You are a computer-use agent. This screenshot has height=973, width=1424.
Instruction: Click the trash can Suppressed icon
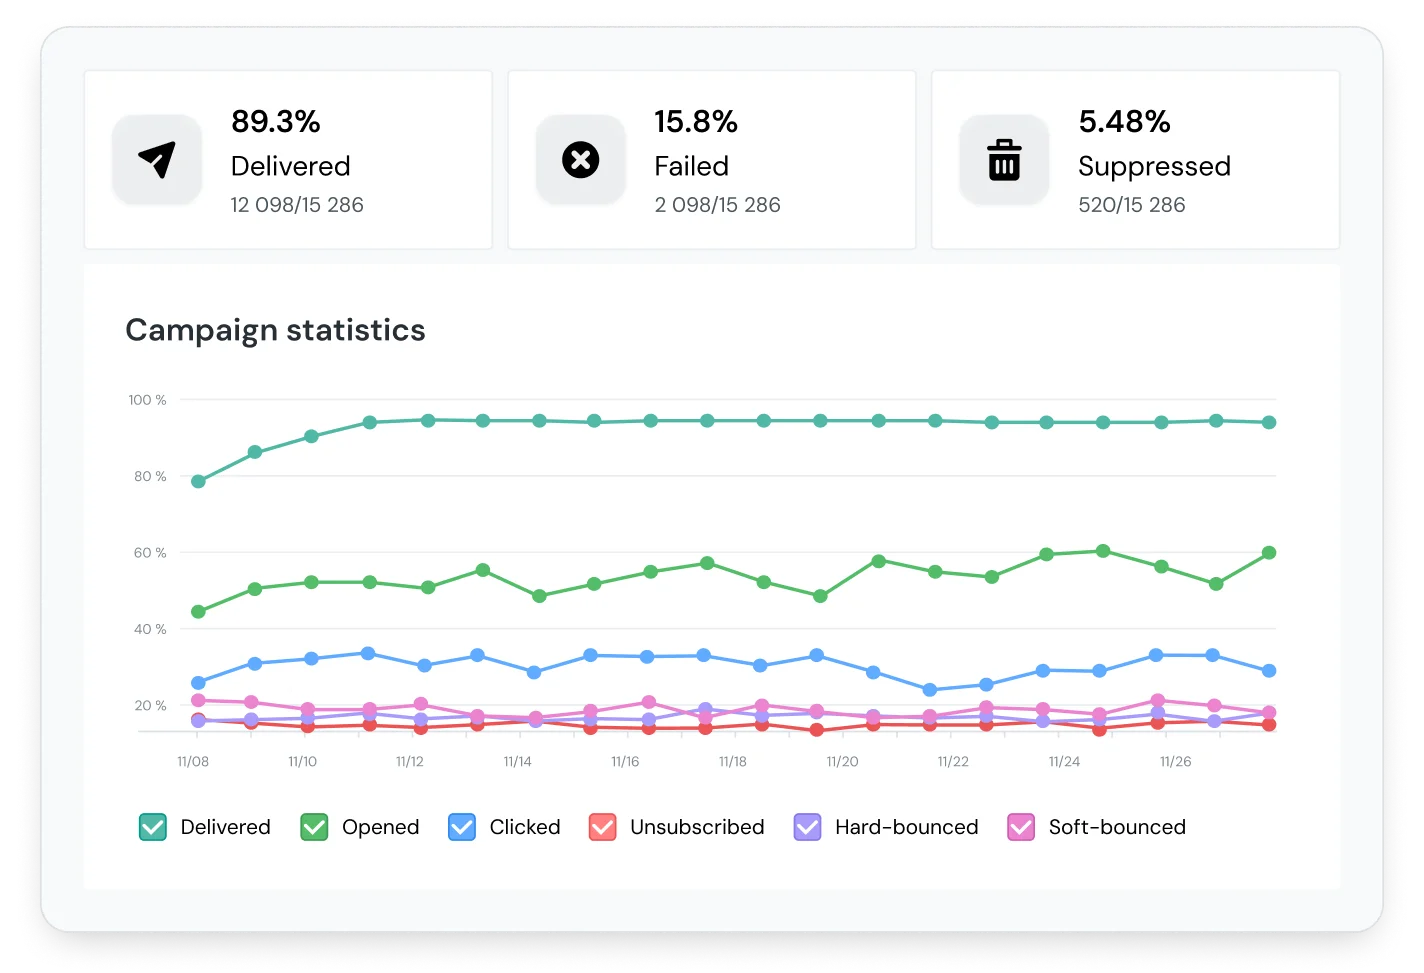[1004, 159]
